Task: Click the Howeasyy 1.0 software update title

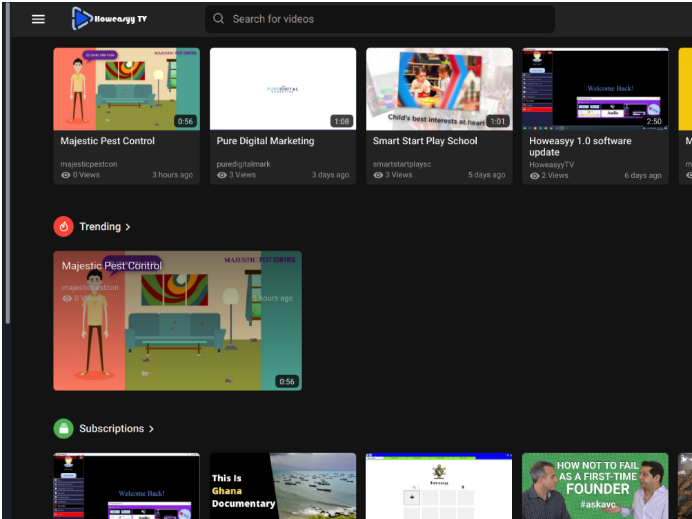Action: [580, 147]
